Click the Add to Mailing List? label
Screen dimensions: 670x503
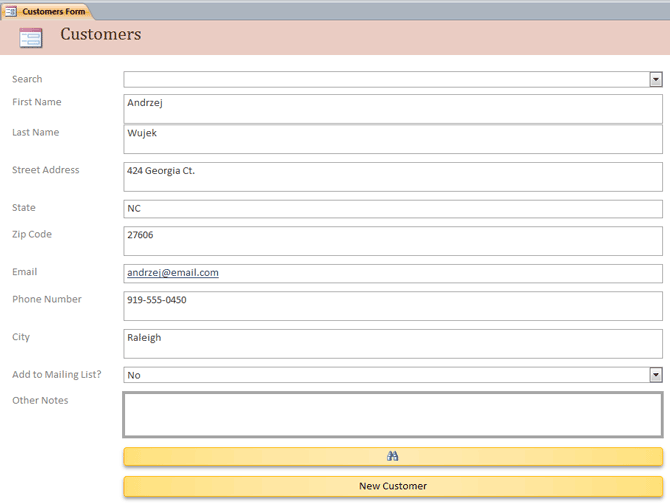(57, 375)
